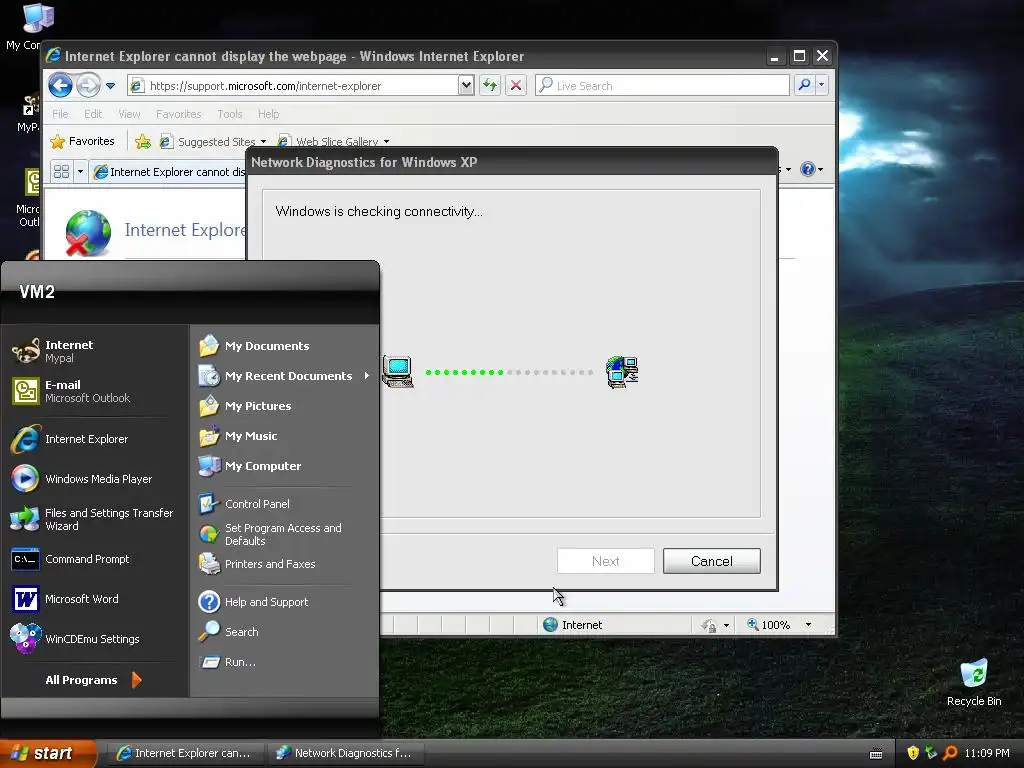Open the search provider dropdown arrow

click(x=822, y=85)
